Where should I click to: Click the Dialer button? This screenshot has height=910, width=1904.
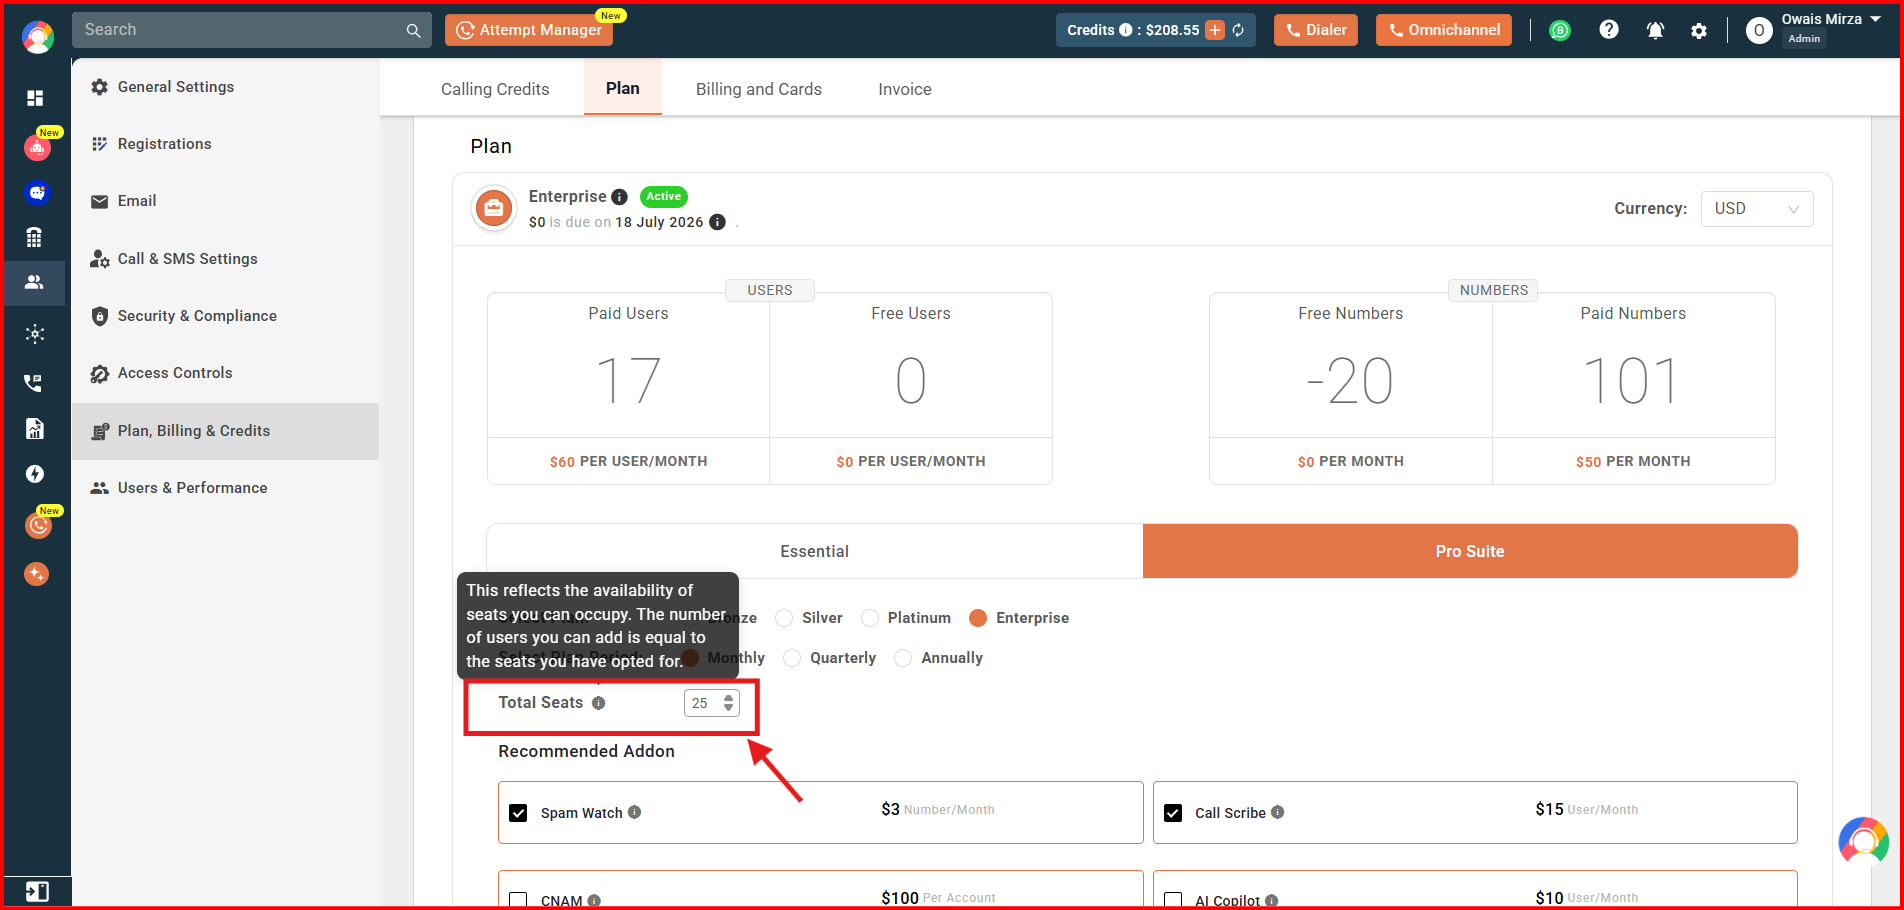pyautogui.click(x=1316, y=30)
